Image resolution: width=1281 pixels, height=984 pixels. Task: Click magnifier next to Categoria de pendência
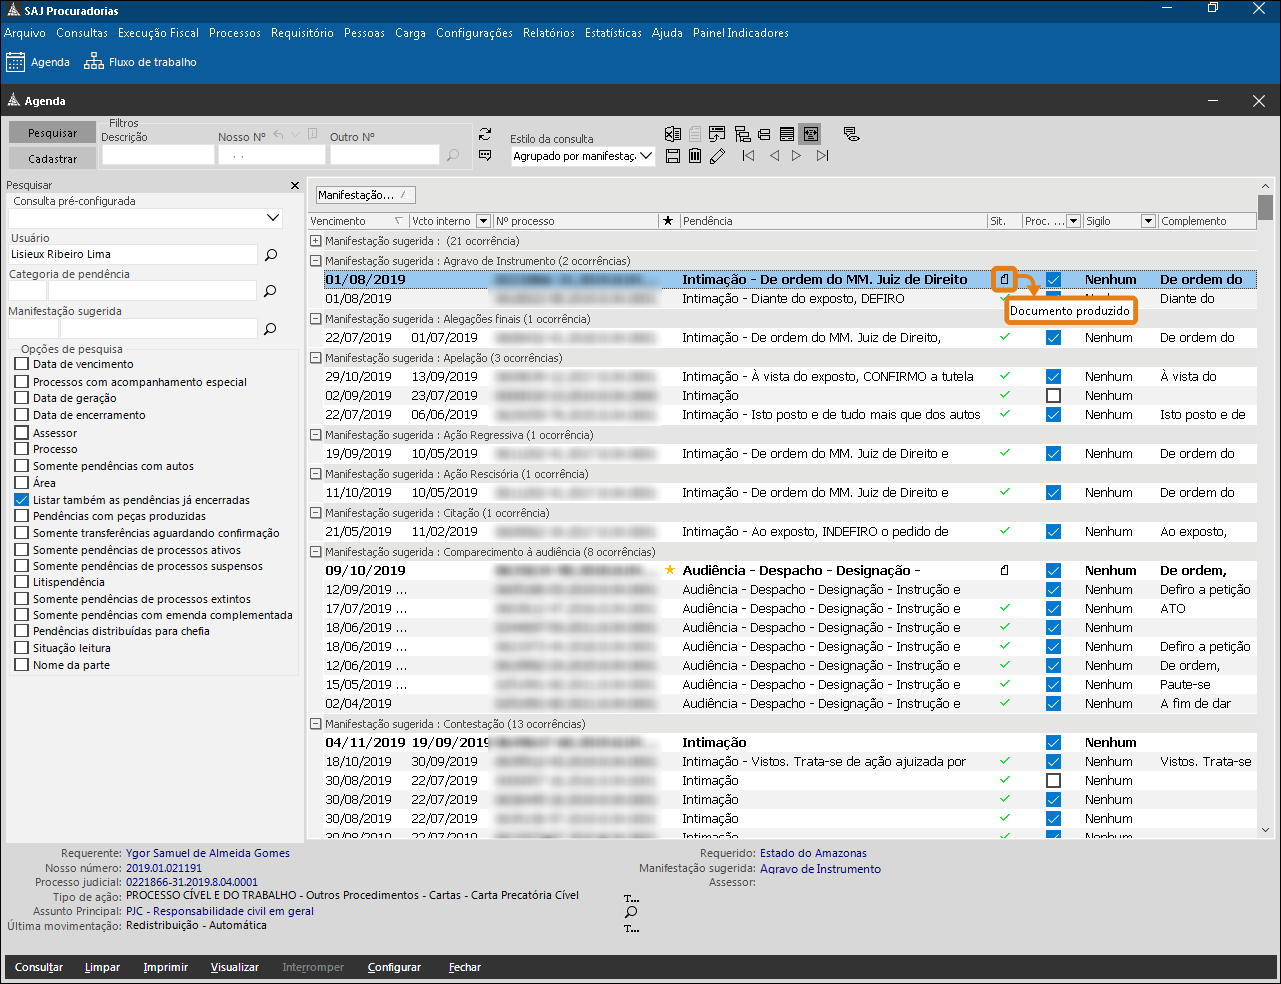270,291
